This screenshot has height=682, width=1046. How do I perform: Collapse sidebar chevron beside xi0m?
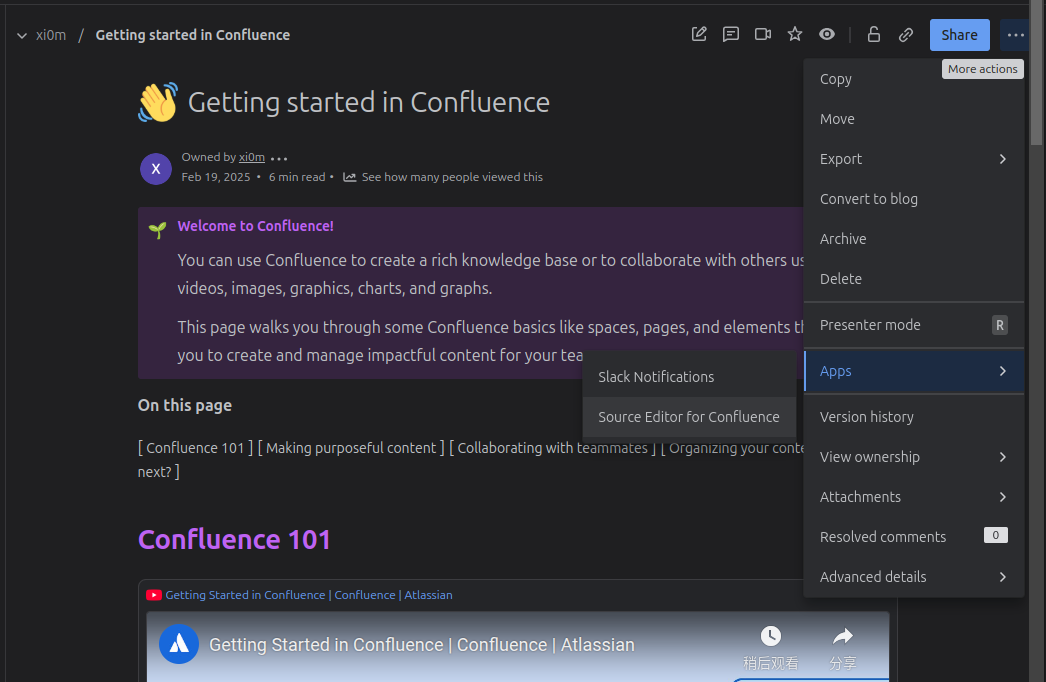pyautogui.click(x=22, y=35)
